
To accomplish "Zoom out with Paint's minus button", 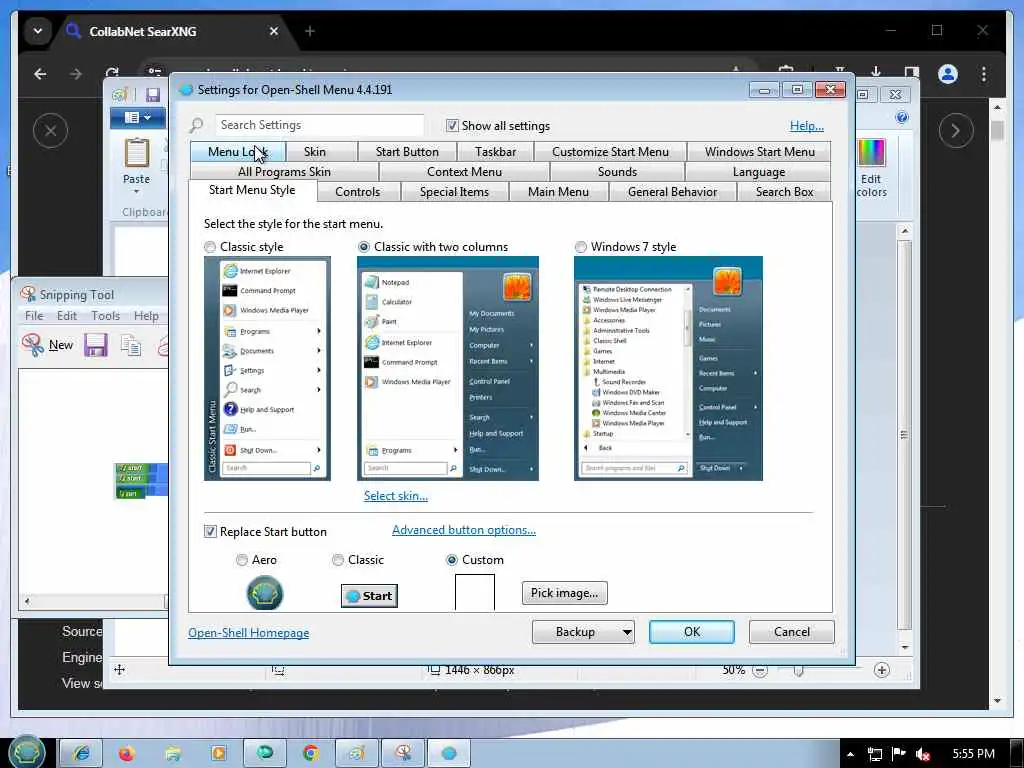I will (760, 671).
